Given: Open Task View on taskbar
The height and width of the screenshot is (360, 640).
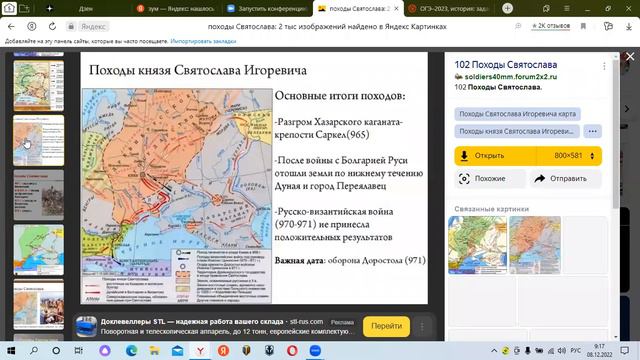Looking at the screenshot, I should (x=78, y=351).
